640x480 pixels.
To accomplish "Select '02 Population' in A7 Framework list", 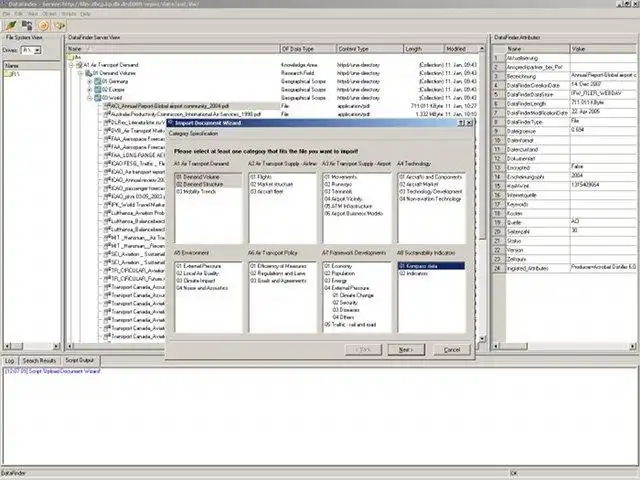I will coord(340,273).
